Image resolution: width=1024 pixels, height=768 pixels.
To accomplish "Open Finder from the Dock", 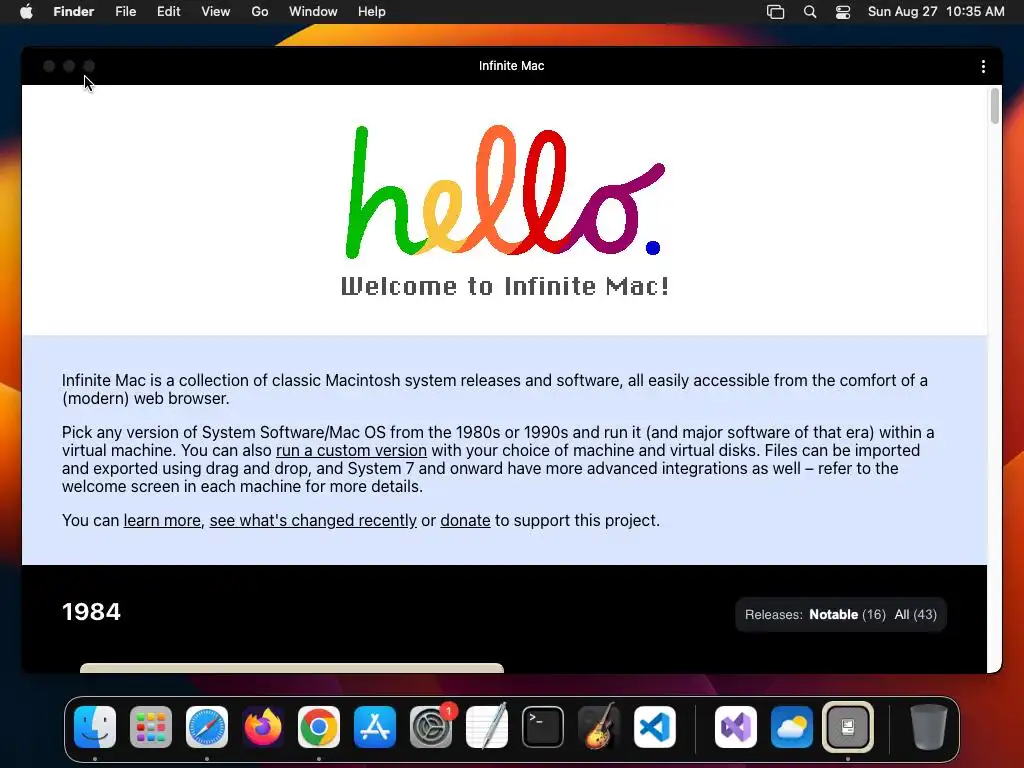I will click(95, 727).
